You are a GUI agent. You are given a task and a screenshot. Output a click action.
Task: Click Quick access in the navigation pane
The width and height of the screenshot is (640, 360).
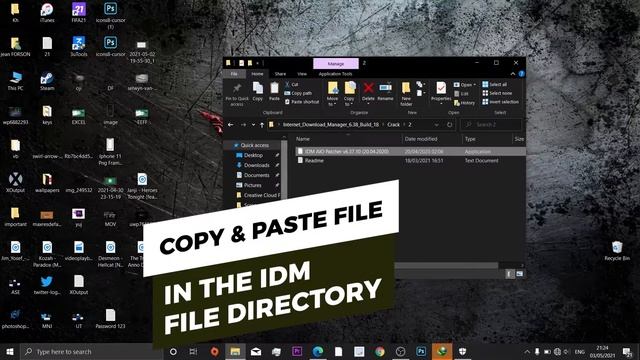(255, 145)
